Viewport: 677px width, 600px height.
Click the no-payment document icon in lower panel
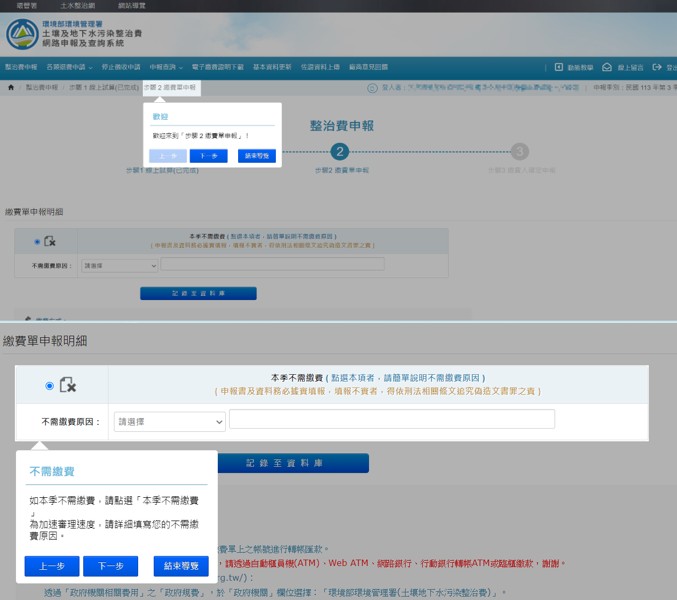(67, 385)
